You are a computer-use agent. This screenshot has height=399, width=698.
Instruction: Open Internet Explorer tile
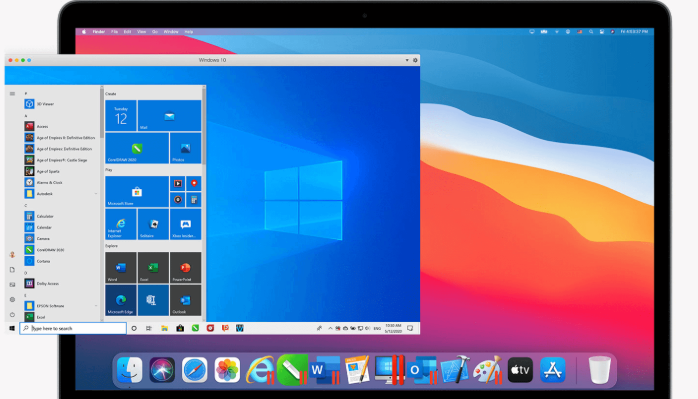121,224
